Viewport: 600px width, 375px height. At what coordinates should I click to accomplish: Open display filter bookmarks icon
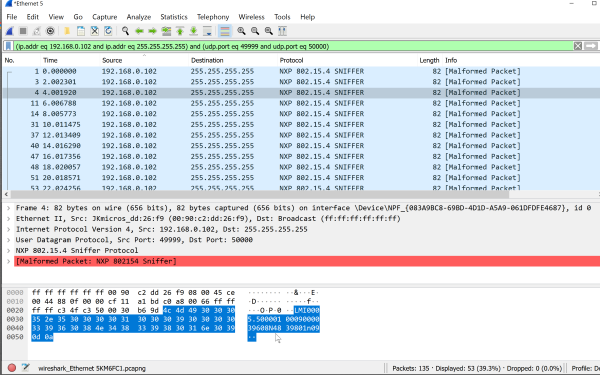(8, 46)
